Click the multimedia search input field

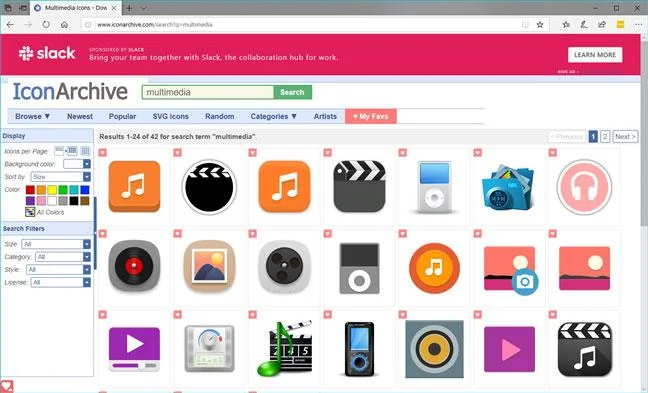coord(208,92)
